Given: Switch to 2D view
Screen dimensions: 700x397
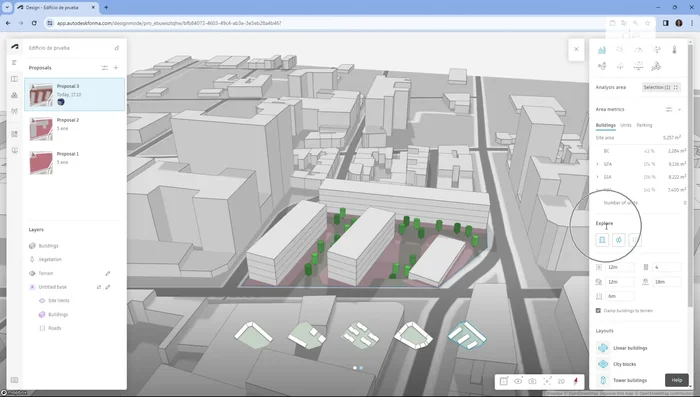Looking at the screenshot, I should click(x=561, y=381).
